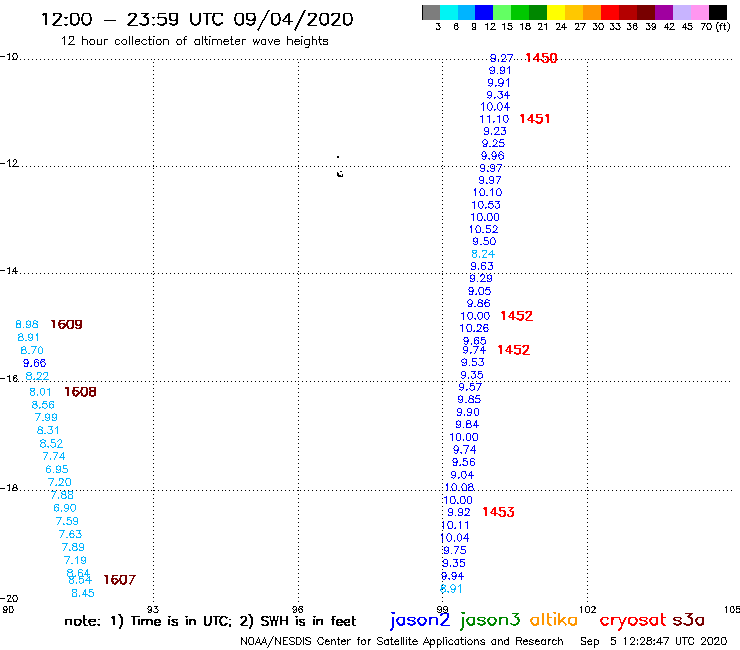Select the 9.90 wave height value
This screenshot has height=650, width=740.
(x=468, y=412)
